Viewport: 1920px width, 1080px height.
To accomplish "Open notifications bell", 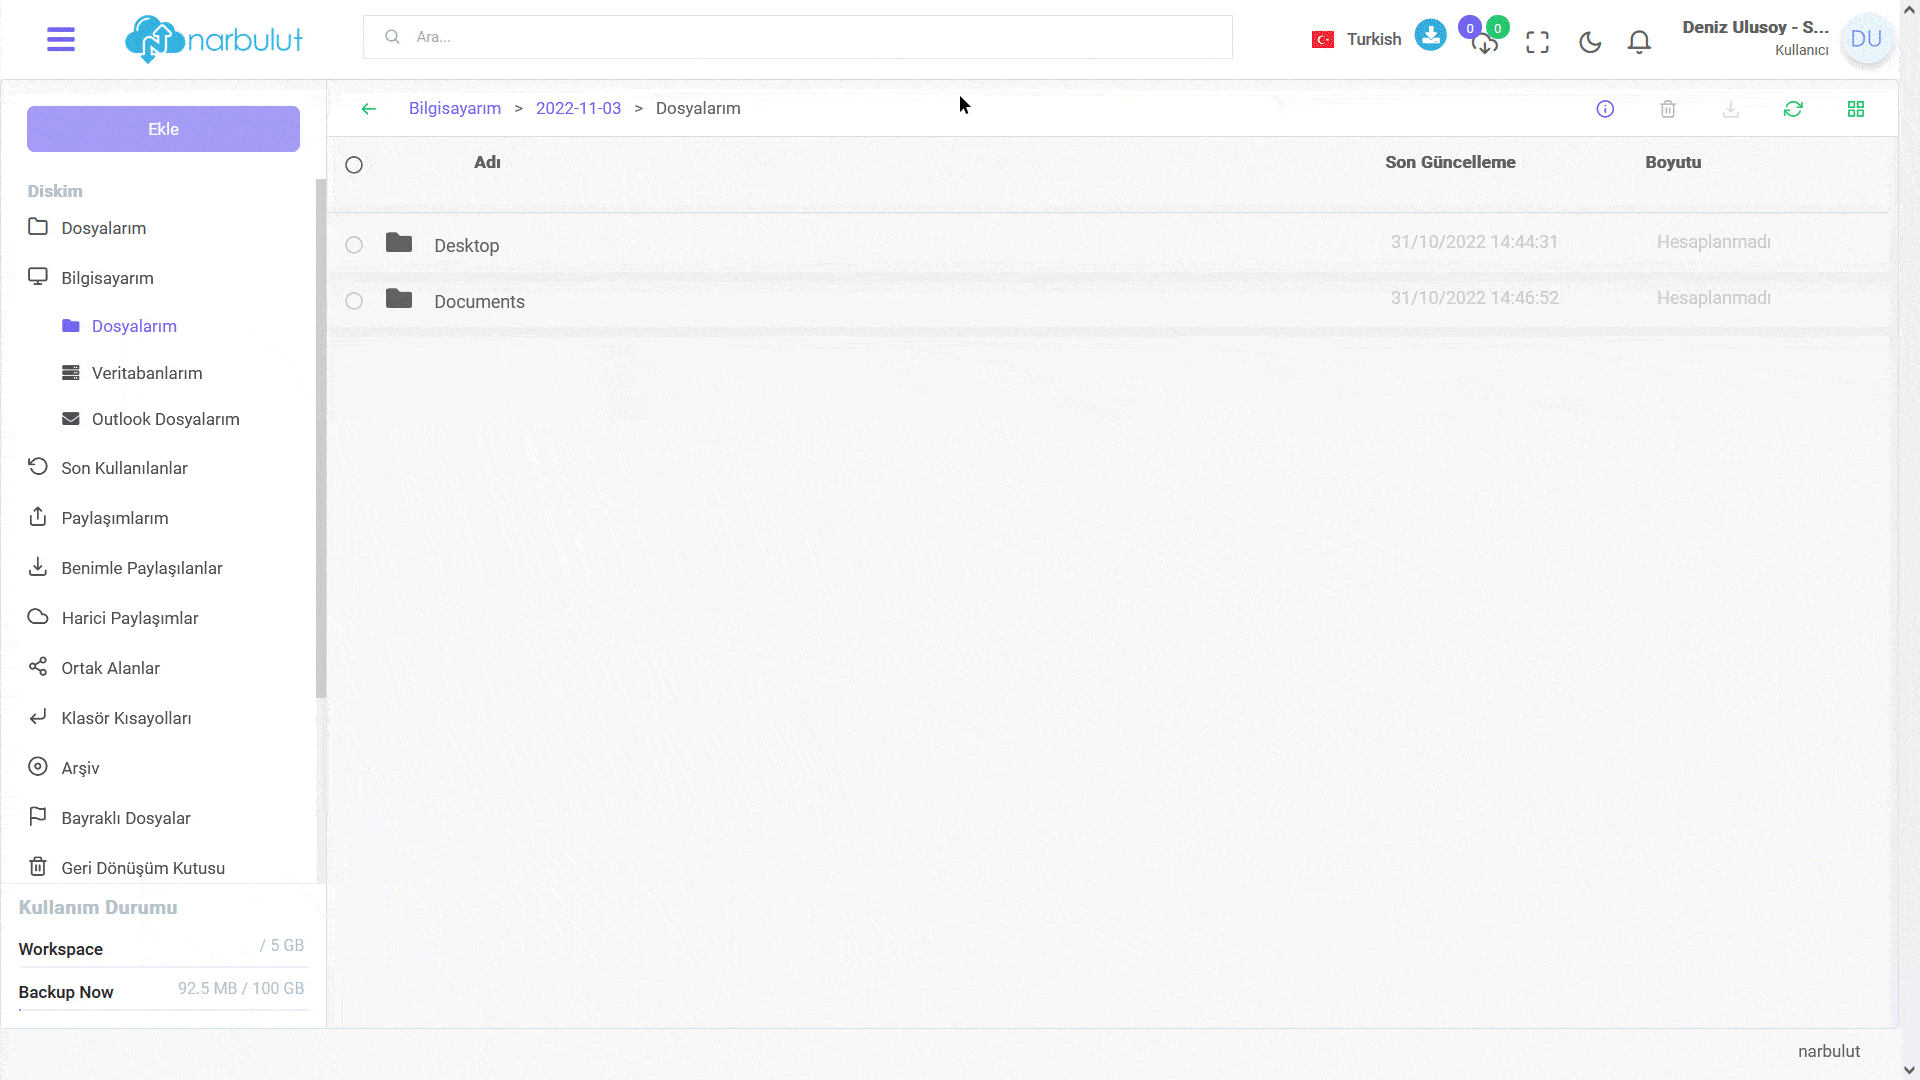I will coord(1639,42).
